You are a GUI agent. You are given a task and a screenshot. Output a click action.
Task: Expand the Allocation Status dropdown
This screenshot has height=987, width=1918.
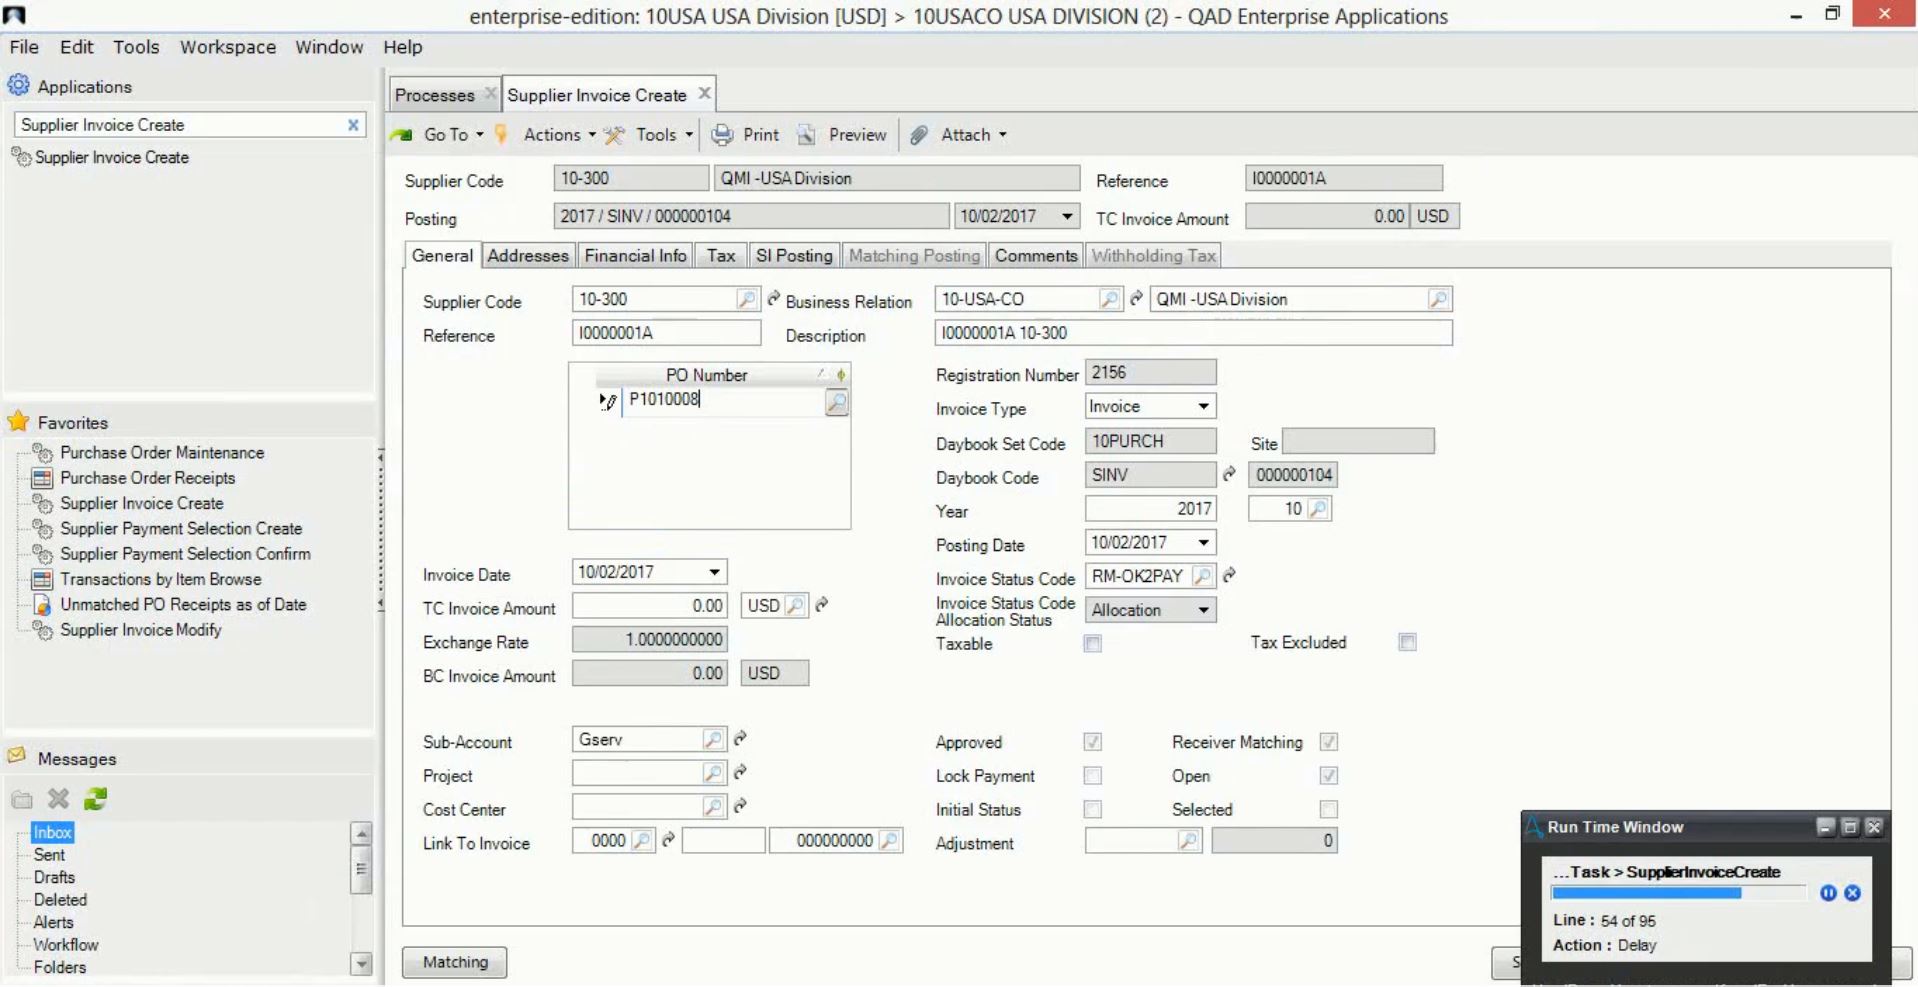(x=1203, y=610)
